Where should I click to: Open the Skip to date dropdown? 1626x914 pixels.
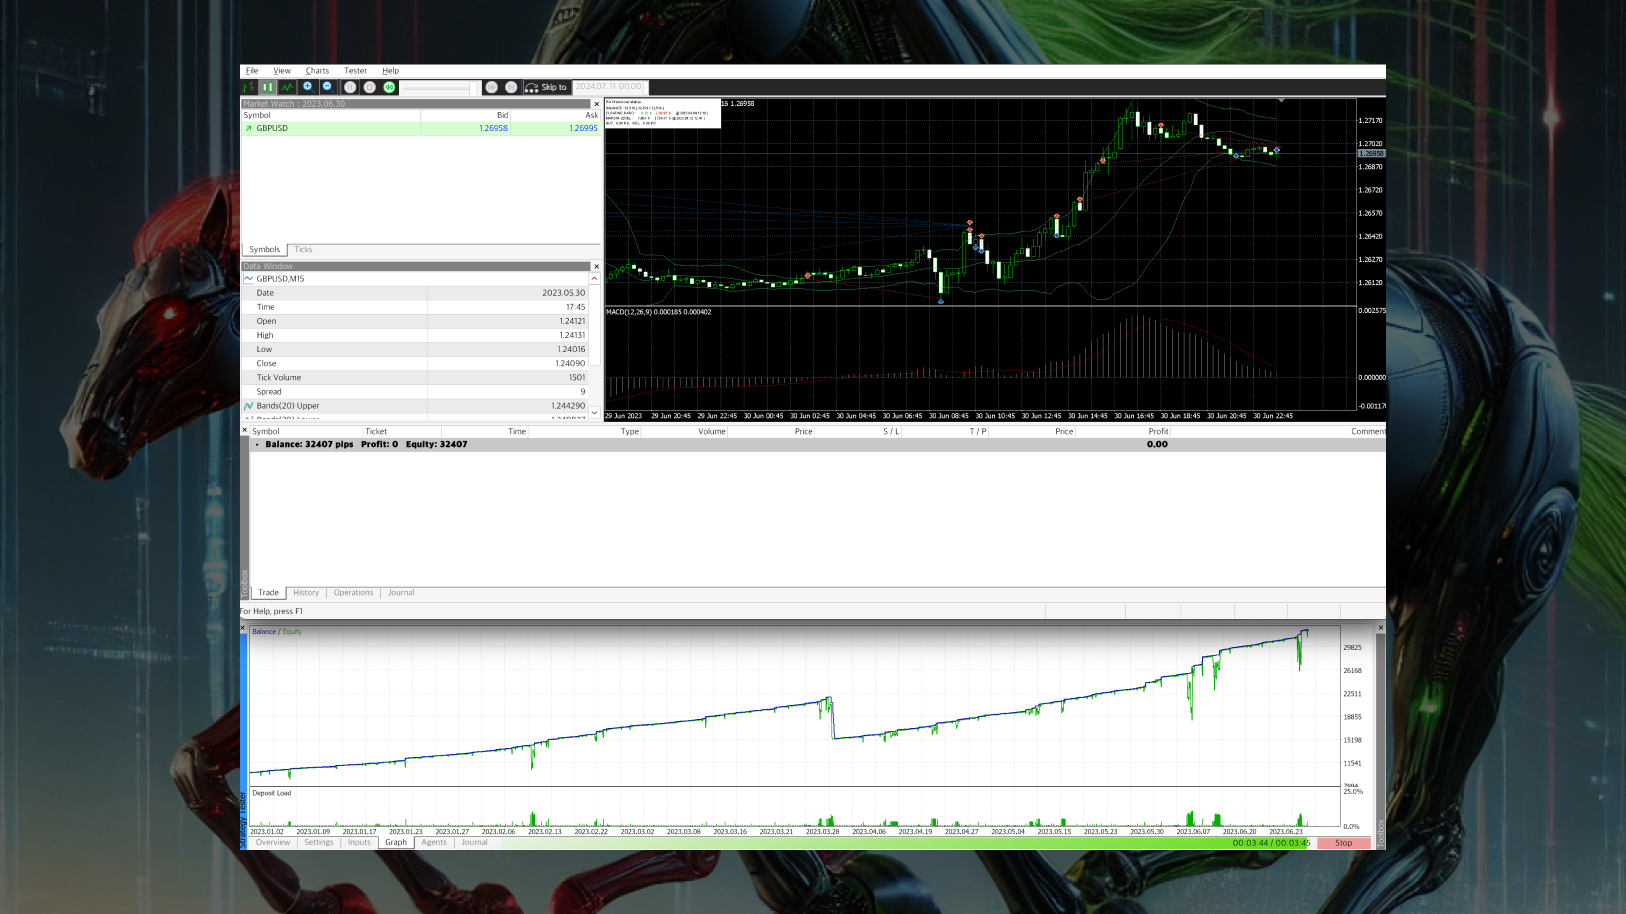646,87
